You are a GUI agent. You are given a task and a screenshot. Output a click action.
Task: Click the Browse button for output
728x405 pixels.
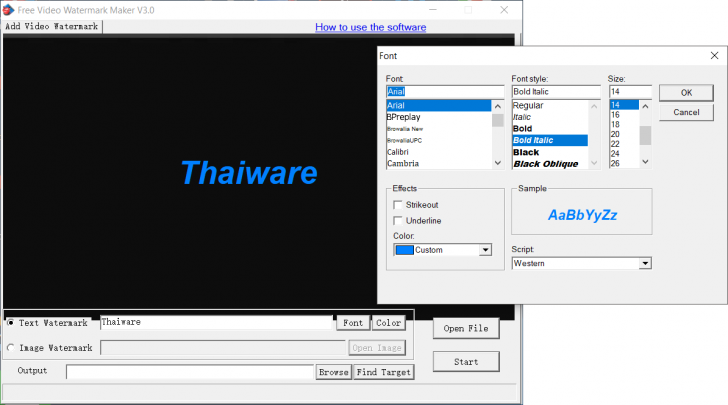tap(333, 372)
